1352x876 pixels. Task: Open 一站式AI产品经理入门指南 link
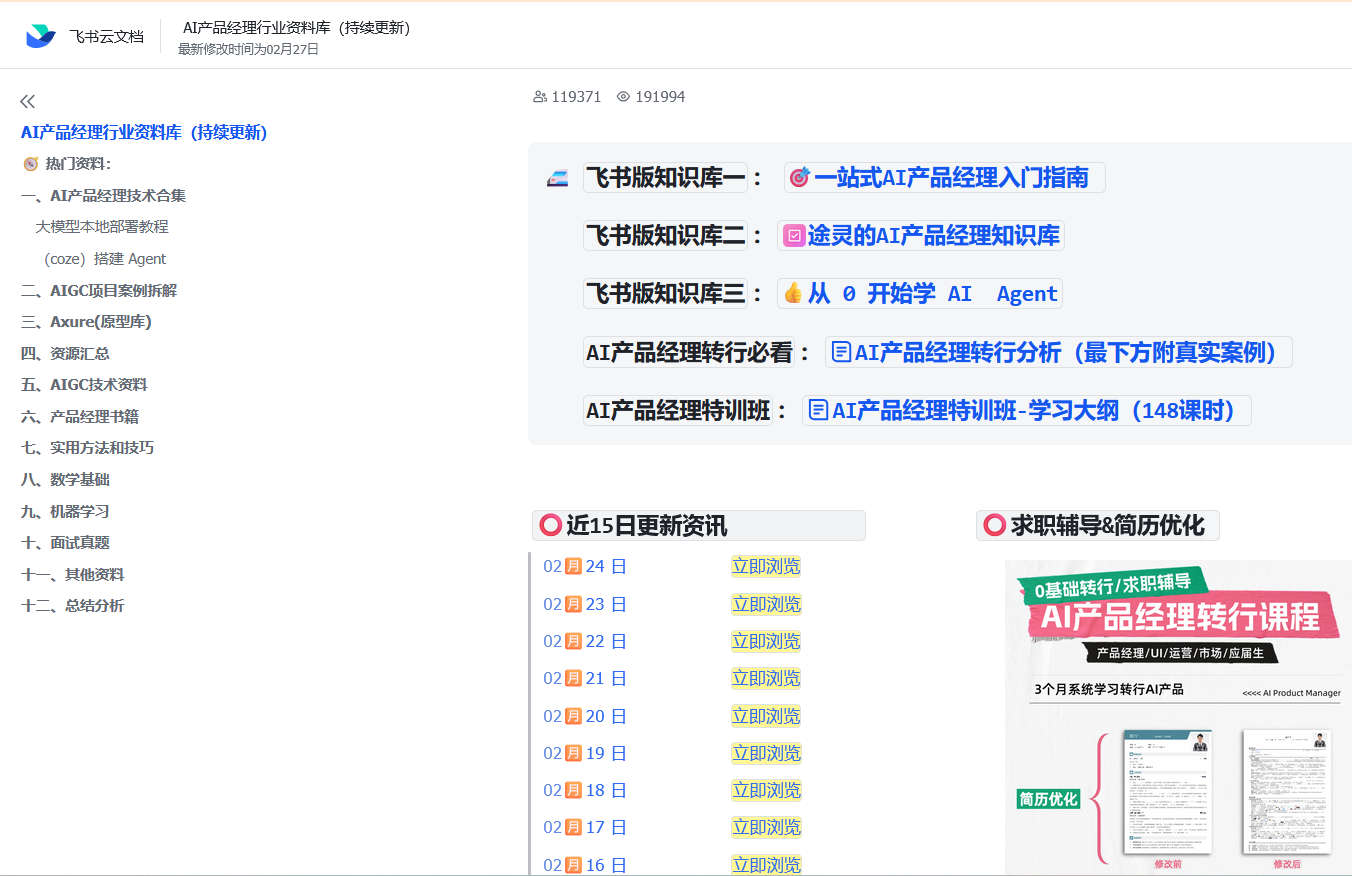pos(945,178)
